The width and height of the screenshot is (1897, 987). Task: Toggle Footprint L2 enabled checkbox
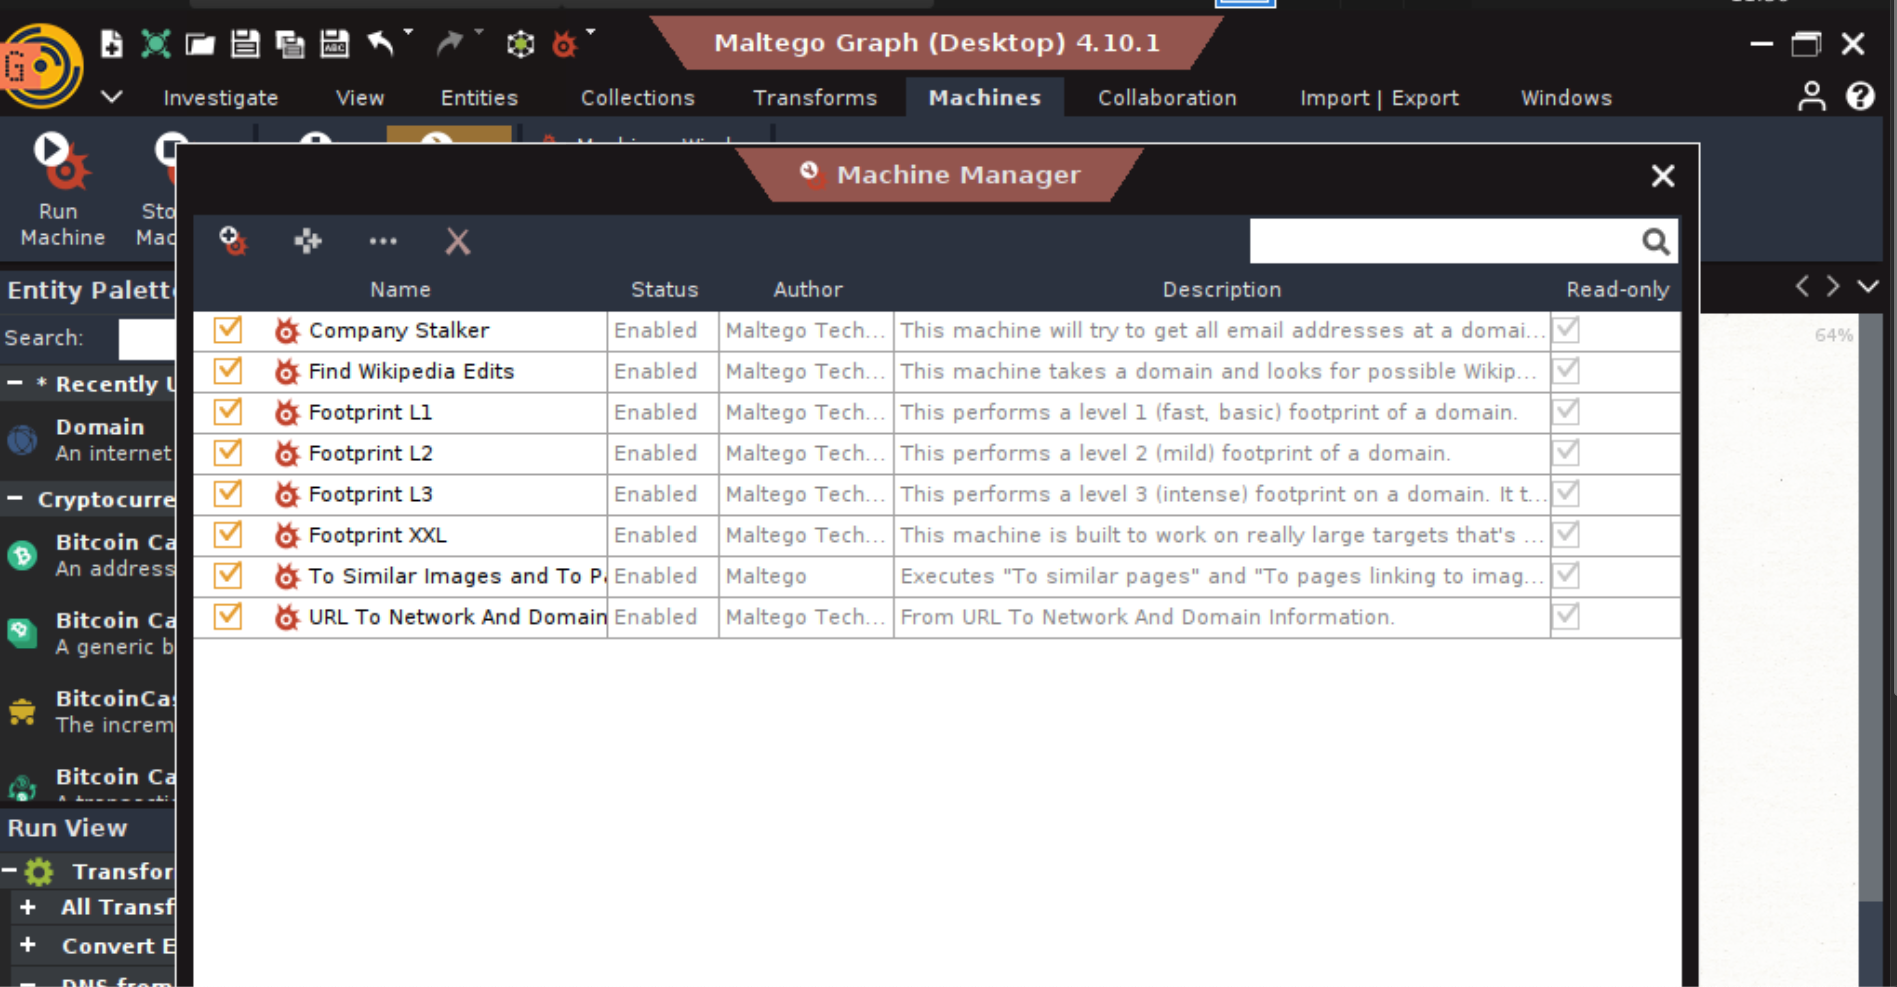point(228,452)
